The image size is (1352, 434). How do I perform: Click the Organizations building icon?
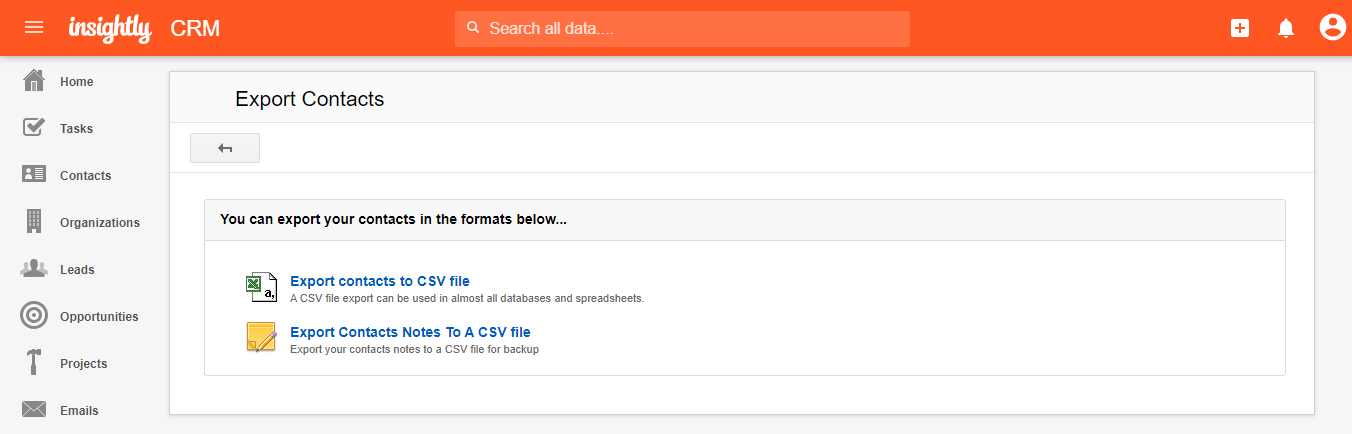(34, 222)
